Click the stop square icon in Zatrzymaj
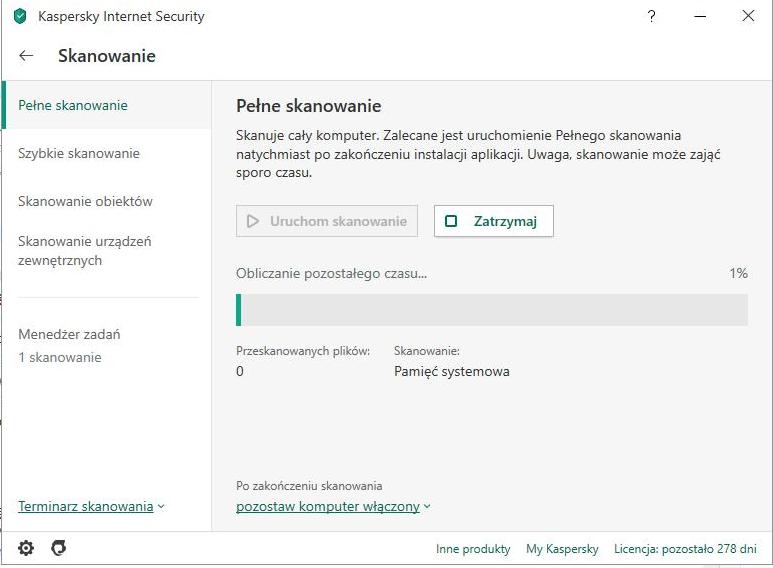The height and width of the screenshot is (568, 773). [x=451, y=221]
